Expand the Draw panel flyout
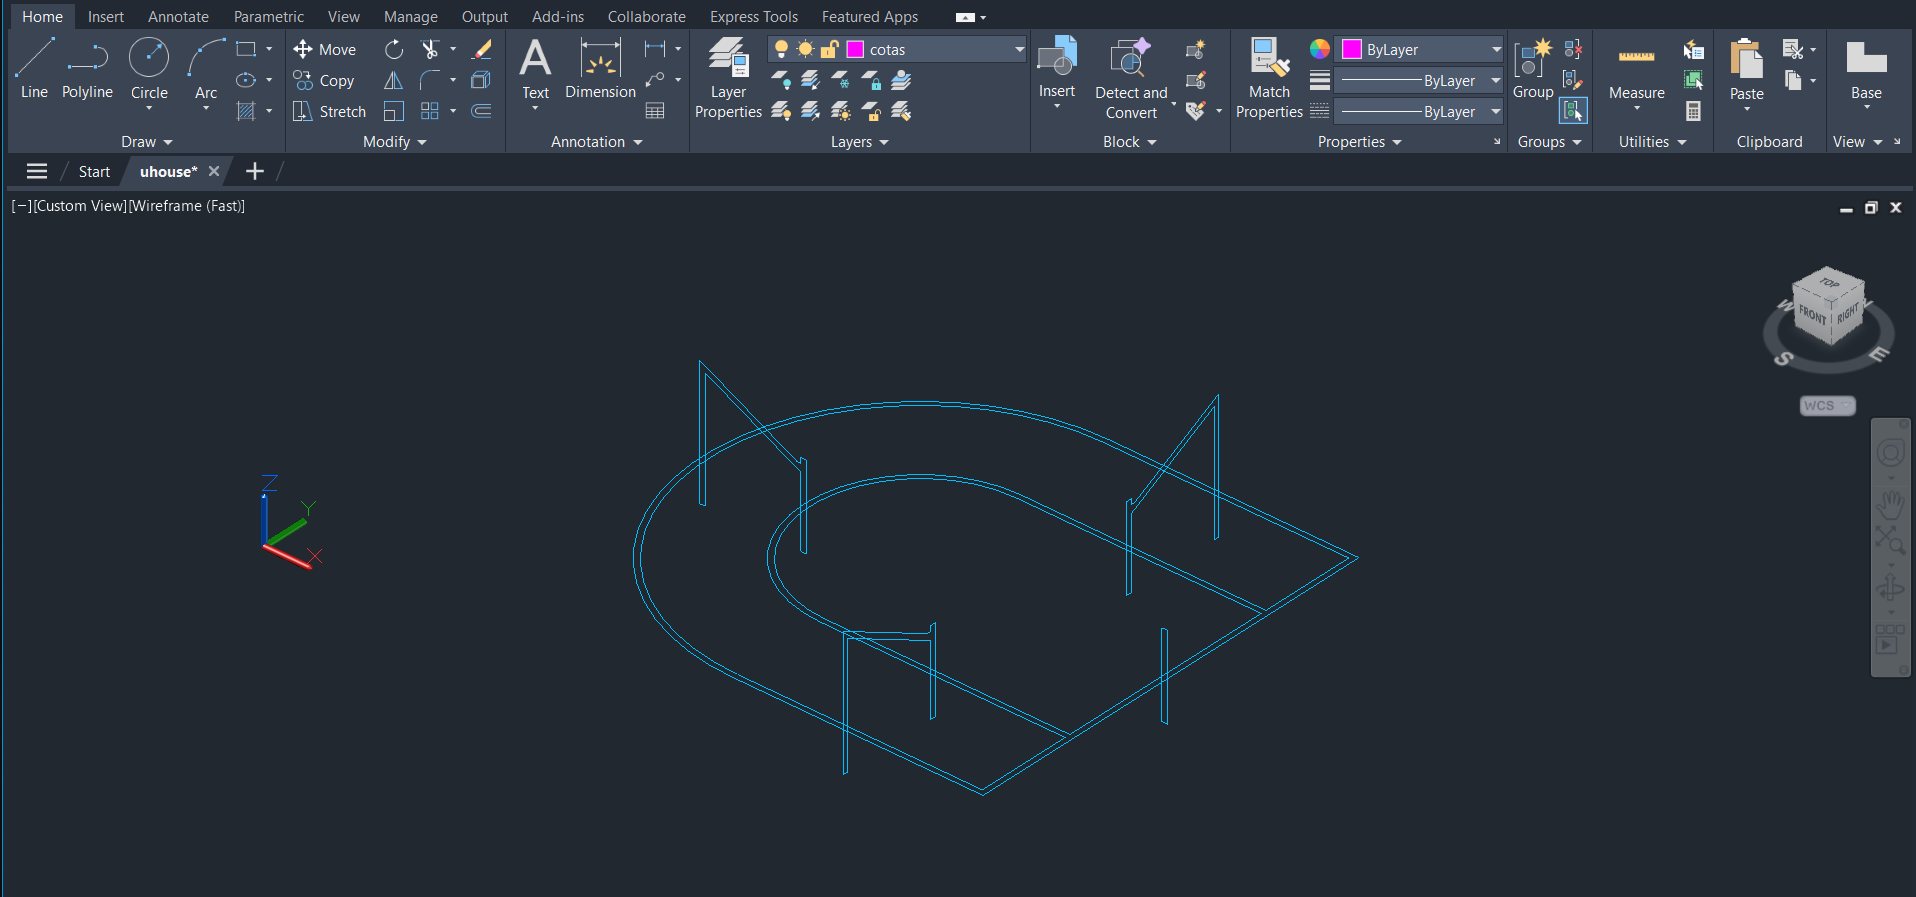1916x897 pixels. pyautogui.click(x=147, y=142)
